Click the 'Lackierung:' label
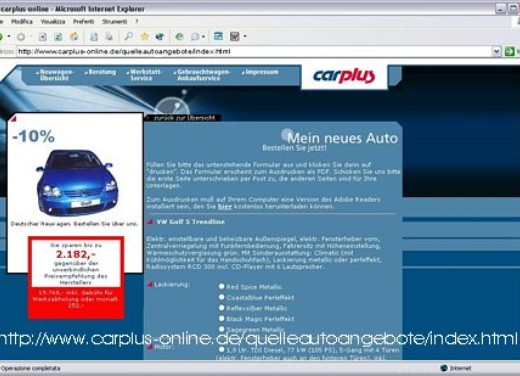Image resolution: width=520 pixels, height=376 pixels. pos(172,284)
